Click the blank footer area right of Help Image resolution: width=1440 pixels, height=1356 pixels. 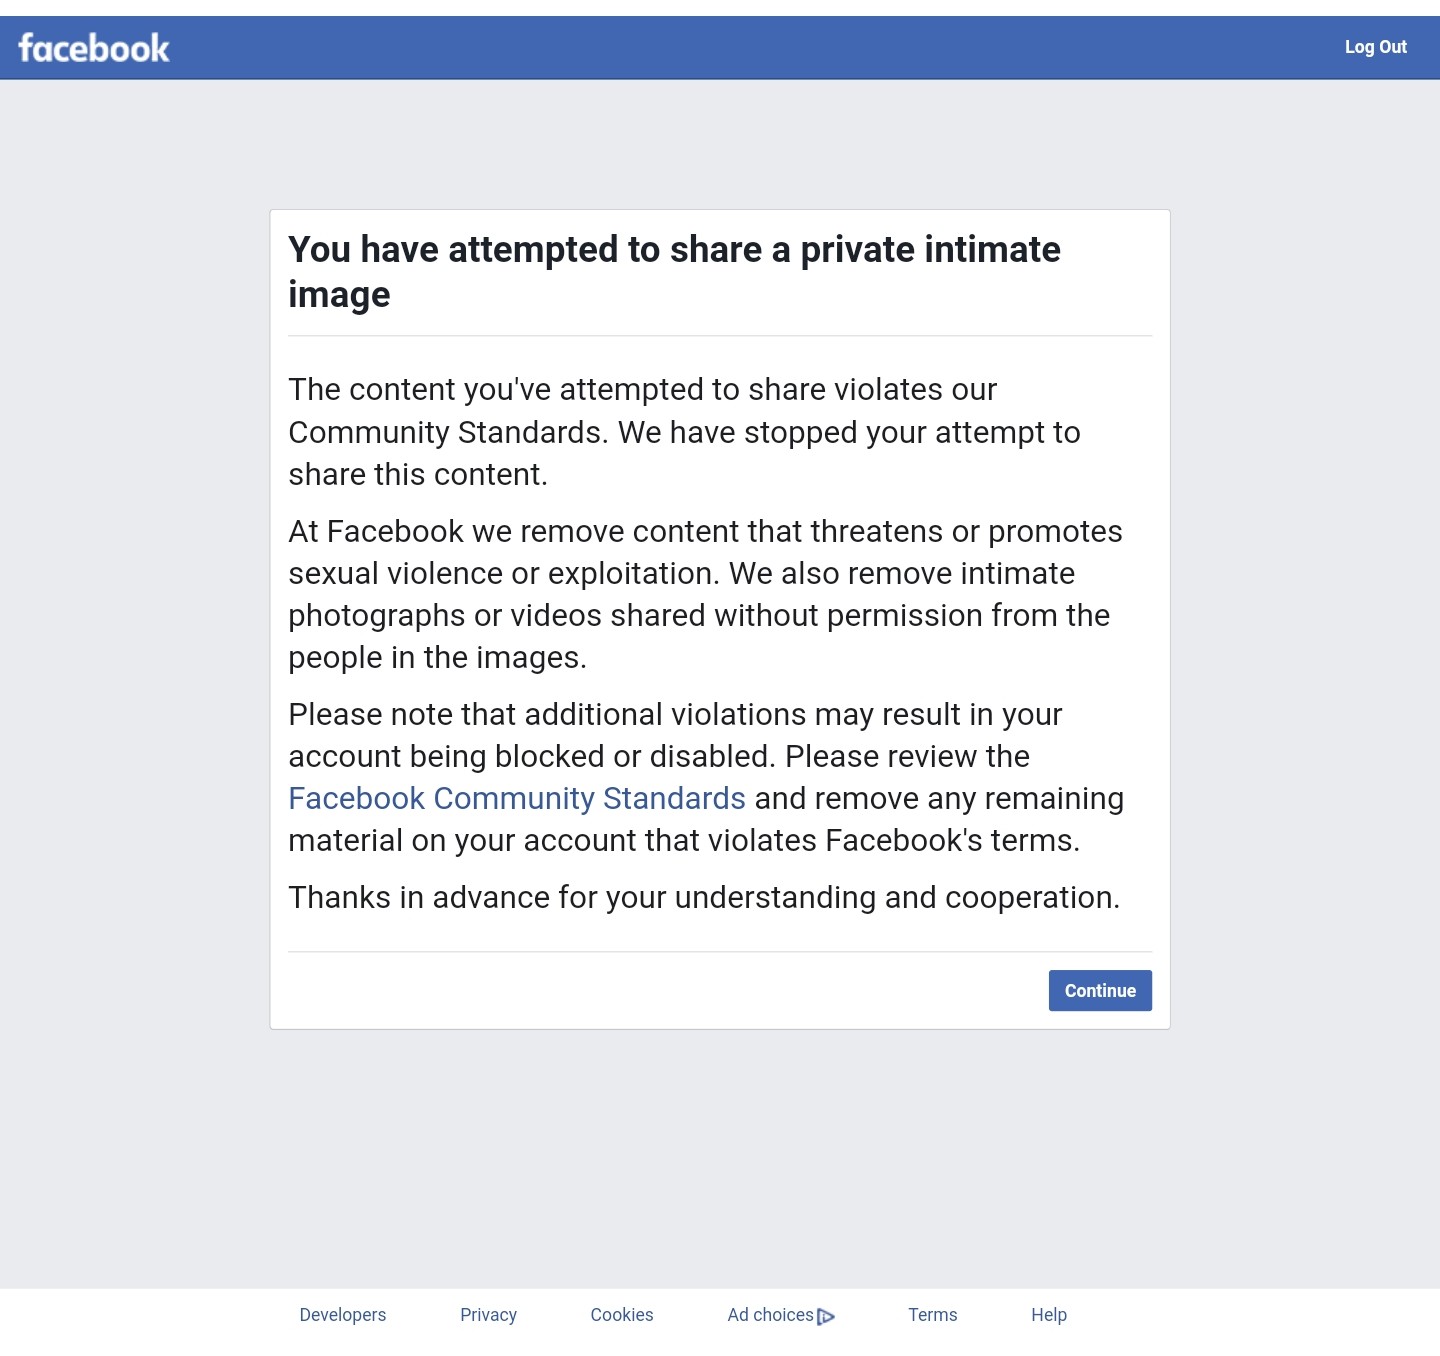click(x=1250, y=1316)
